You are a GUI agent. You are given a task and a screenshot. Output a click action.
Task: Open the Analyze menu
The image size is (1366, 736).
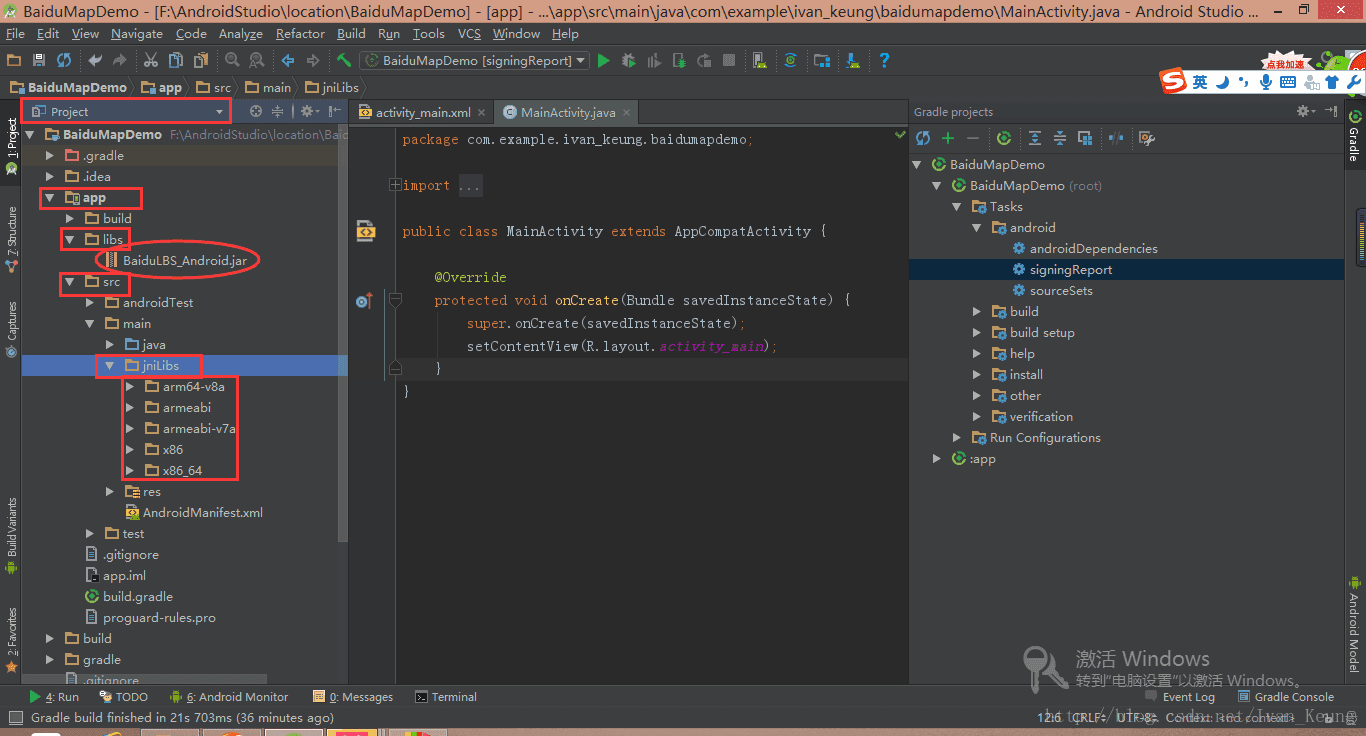(240, 34)
